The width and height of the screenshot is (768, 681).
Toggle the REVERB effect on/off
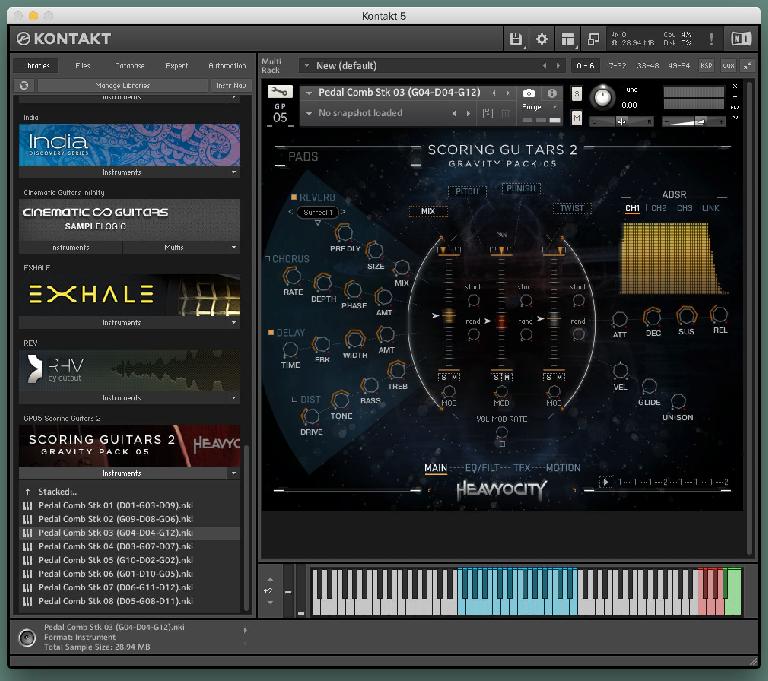tap(294, 197)
